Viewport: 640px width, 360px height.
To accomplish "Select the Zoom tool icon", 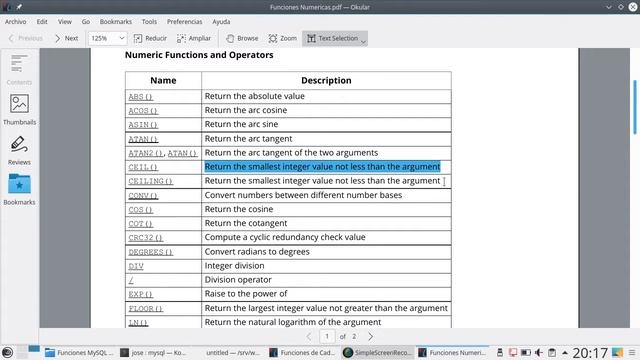I will (x=273, y=38).
